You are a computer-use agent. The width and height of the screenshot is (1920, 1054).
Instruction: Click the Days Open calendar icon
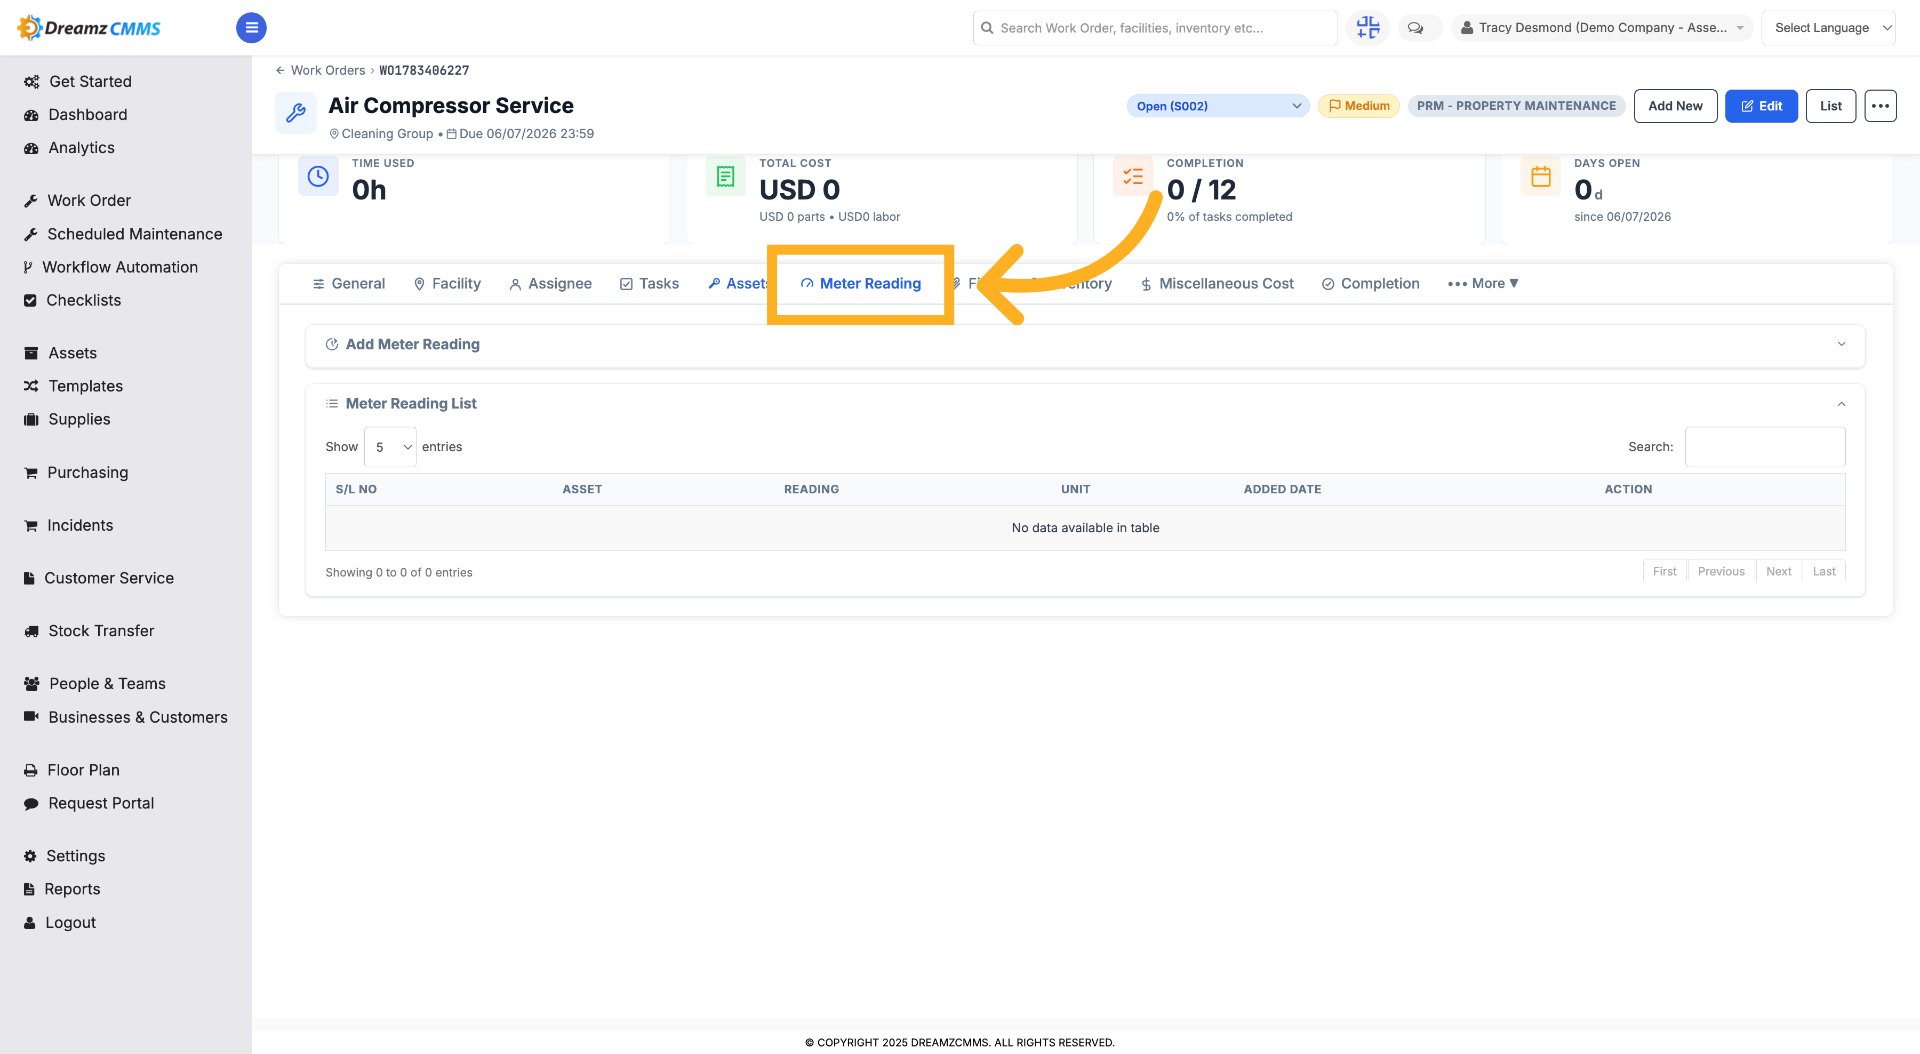(1541, 176)
